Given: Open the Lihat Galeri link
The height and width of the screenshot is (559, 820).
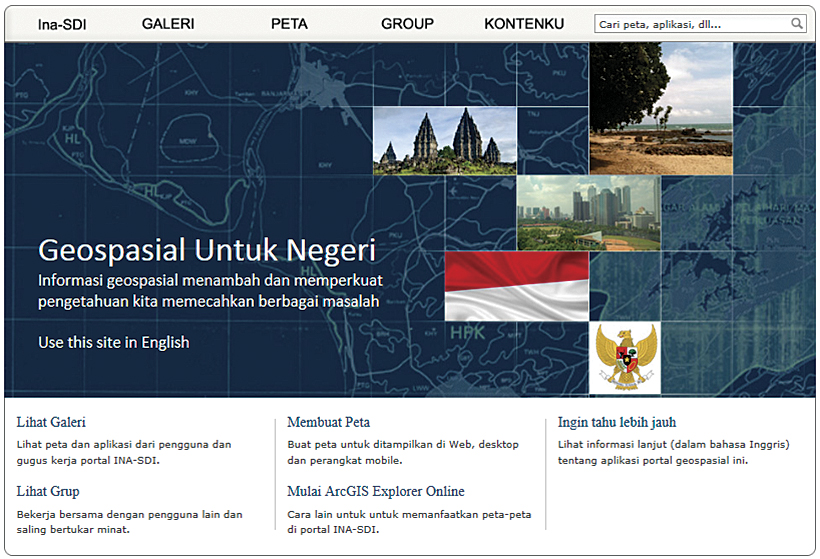Looking at the screenshot, I should point(51,422).
